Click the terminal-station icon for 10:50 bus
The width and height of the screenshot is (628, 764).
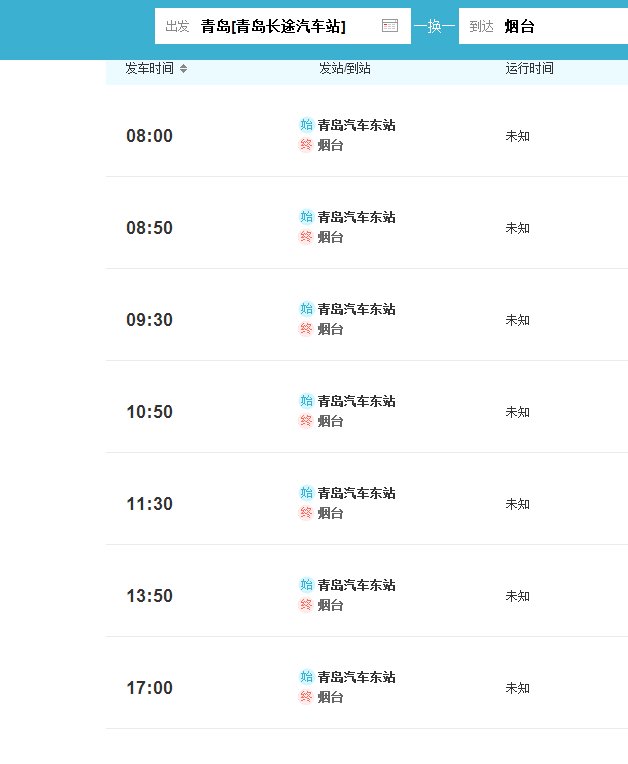click(x=306, y=421)
